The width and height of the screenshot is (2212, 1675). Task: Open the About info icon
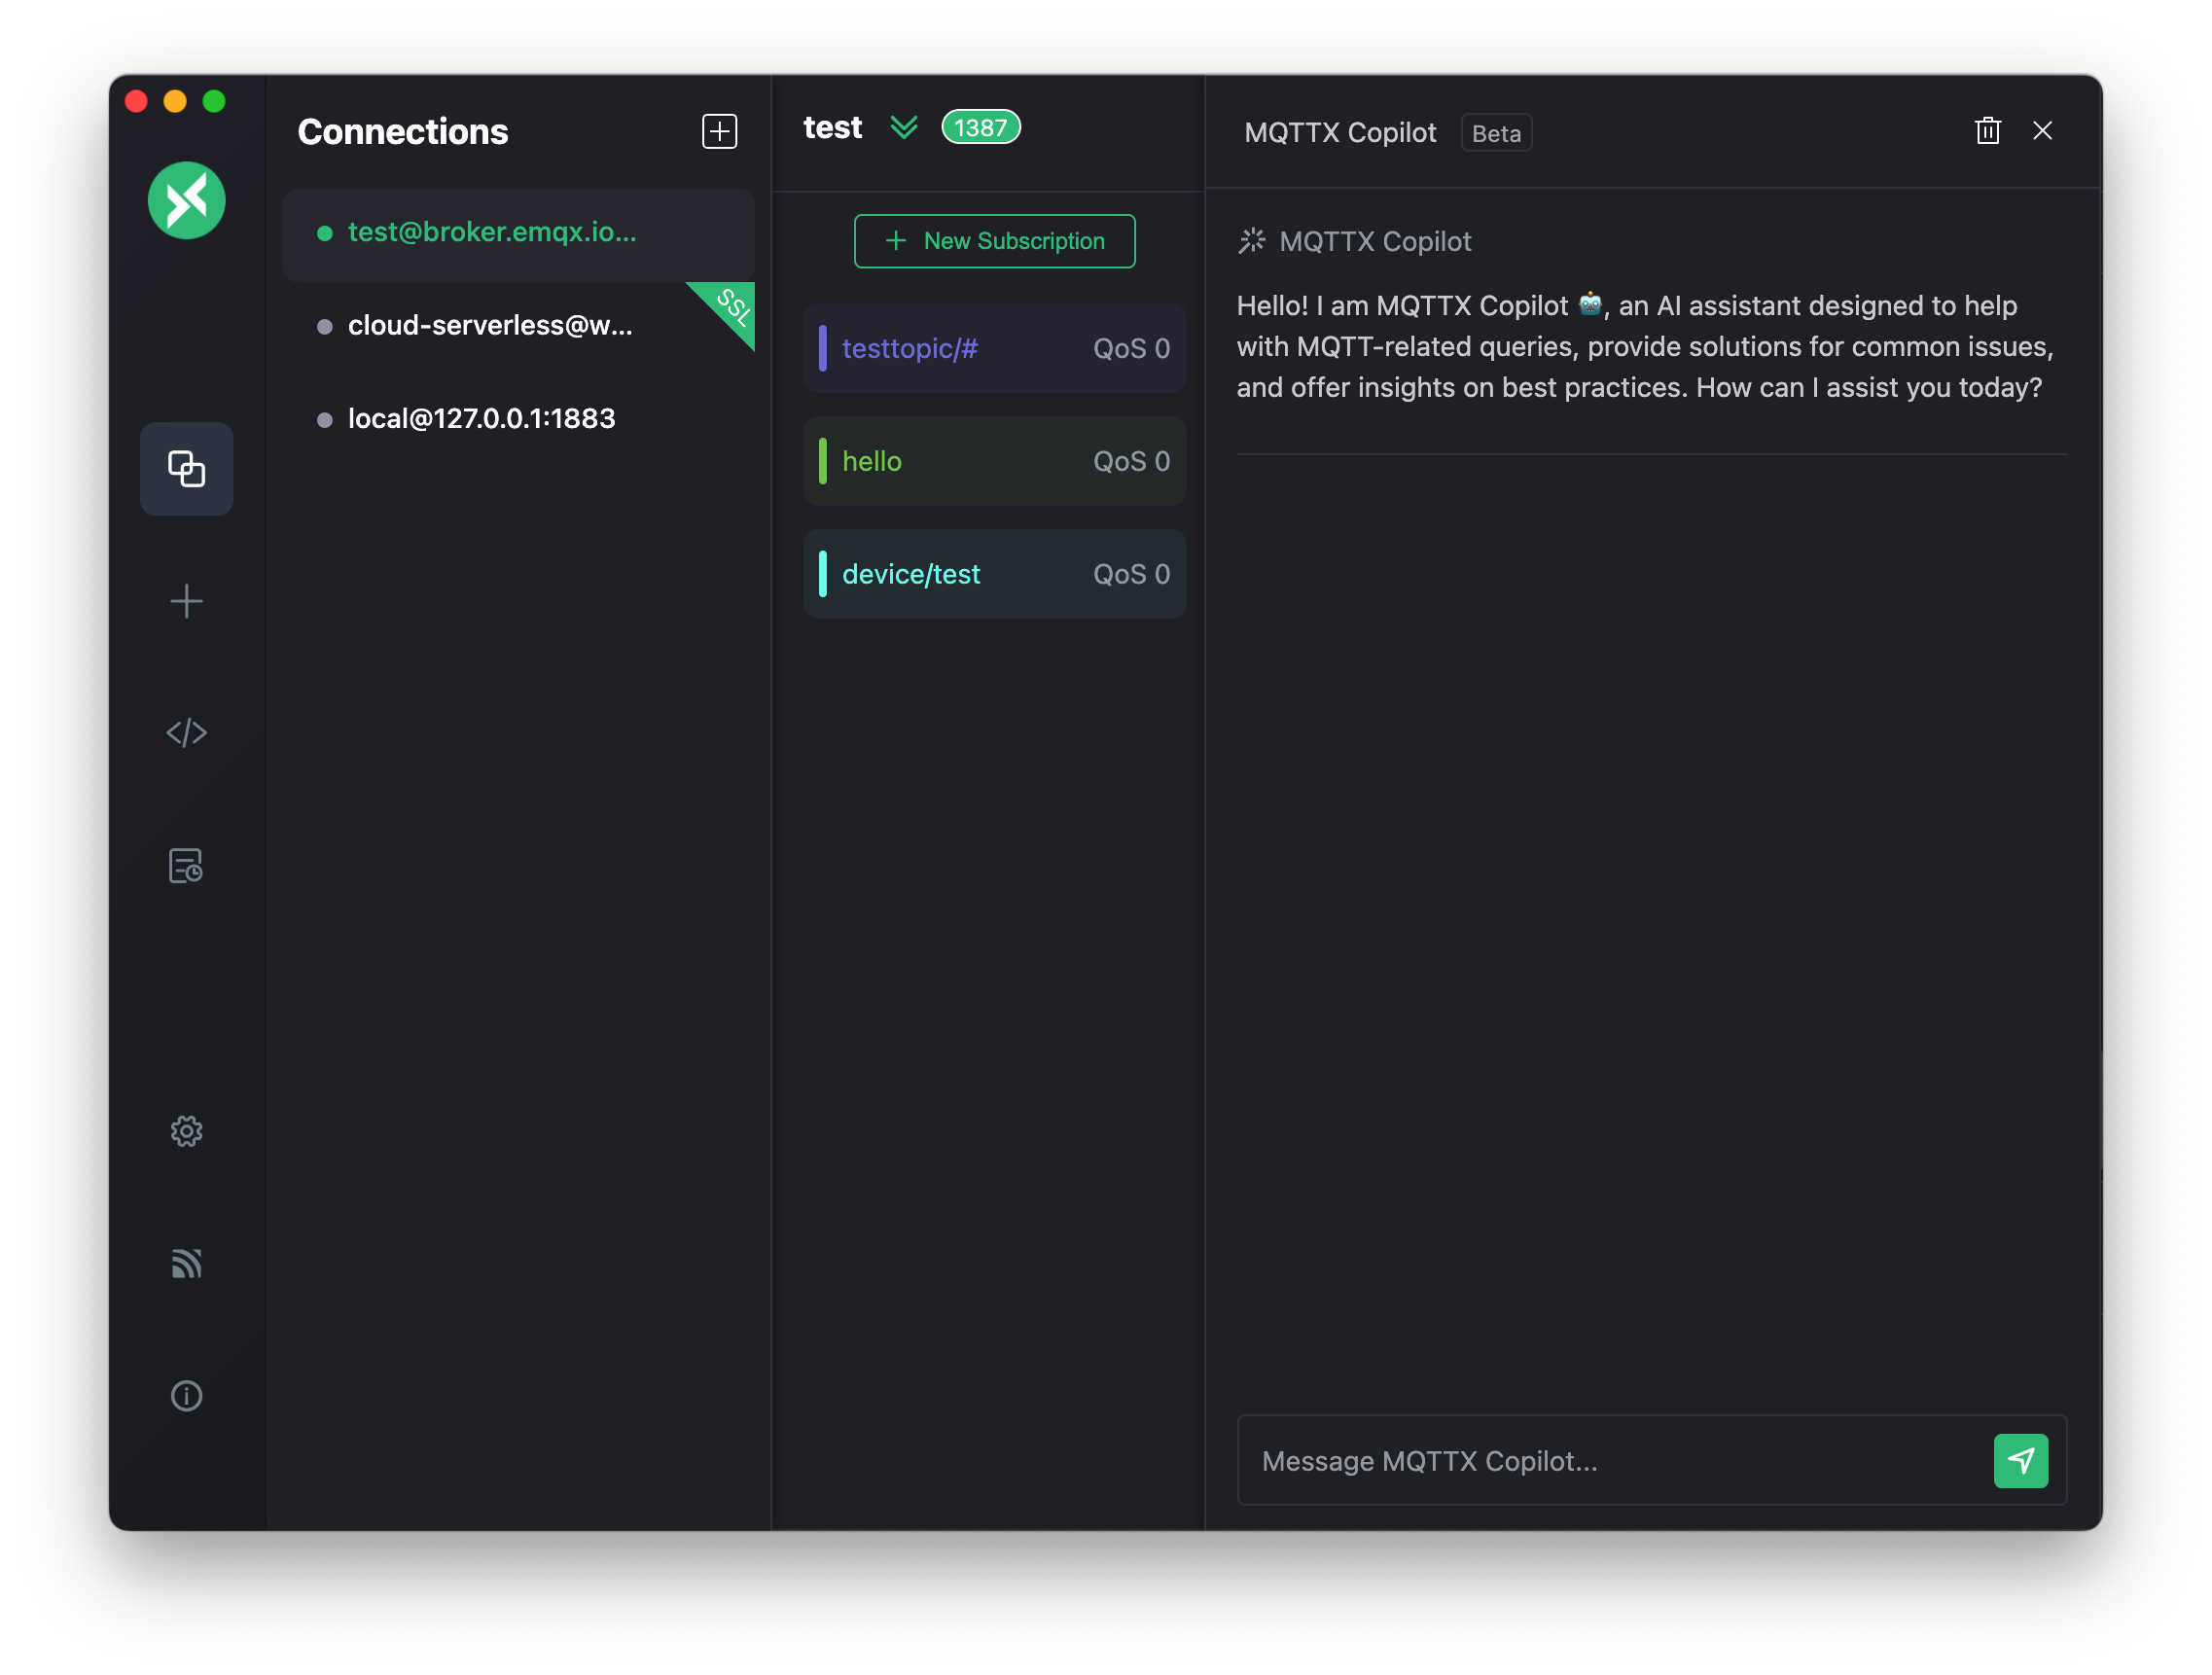(x=186, y=1395)
